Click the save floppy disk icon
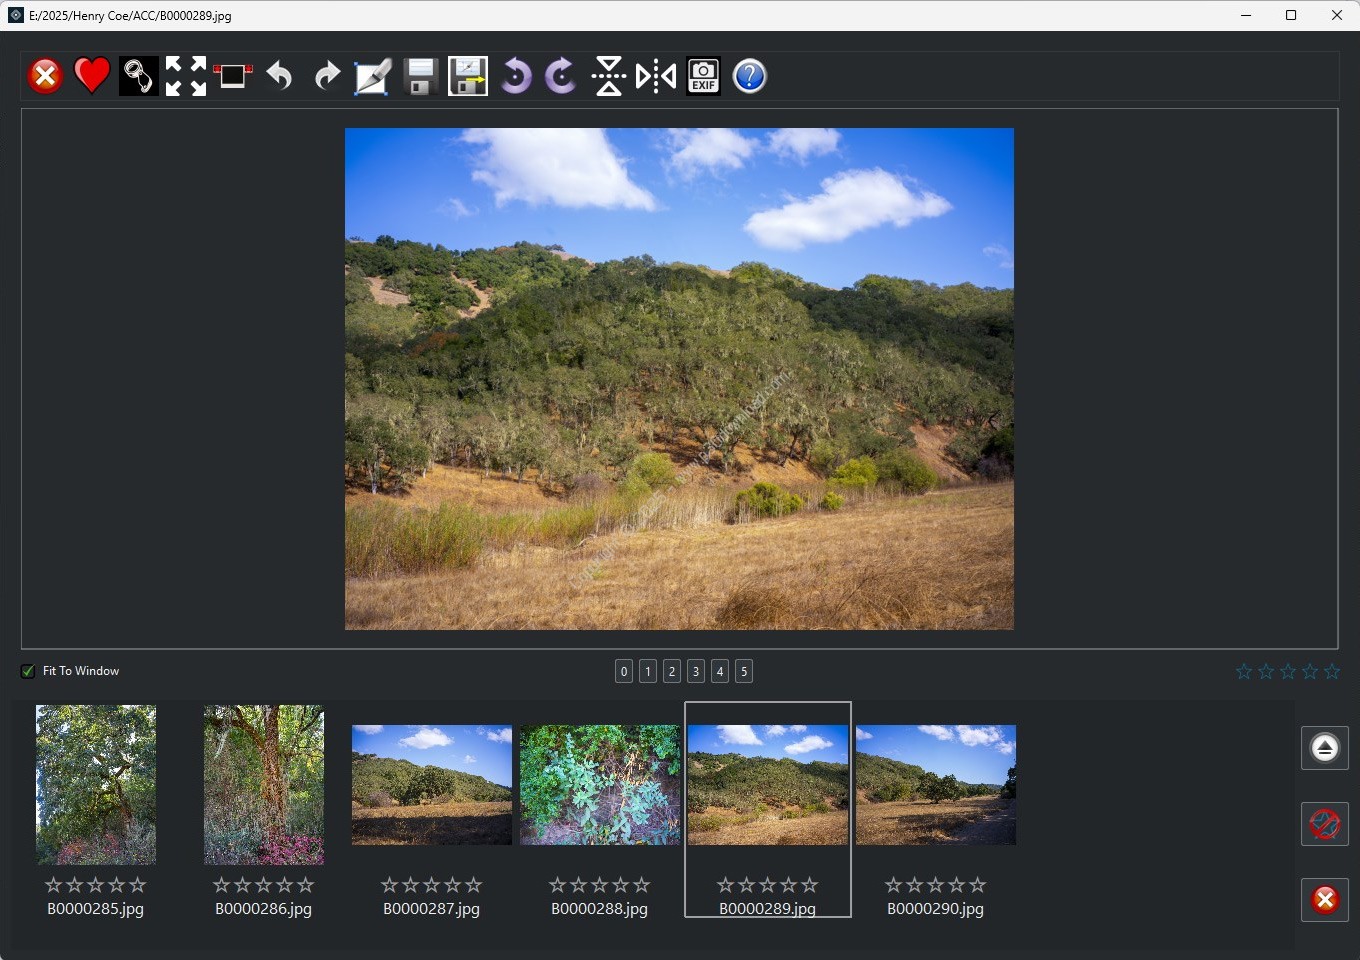1360x960 pixels. pos(420,76)
